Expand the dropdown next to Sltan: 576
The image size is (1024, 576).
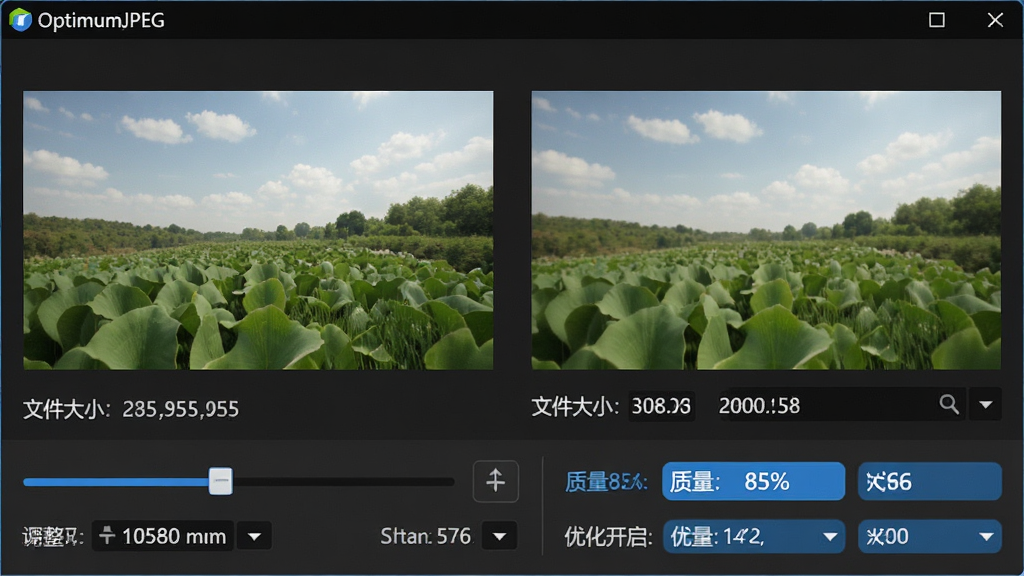pyautogui.click(x=500, y=536)
